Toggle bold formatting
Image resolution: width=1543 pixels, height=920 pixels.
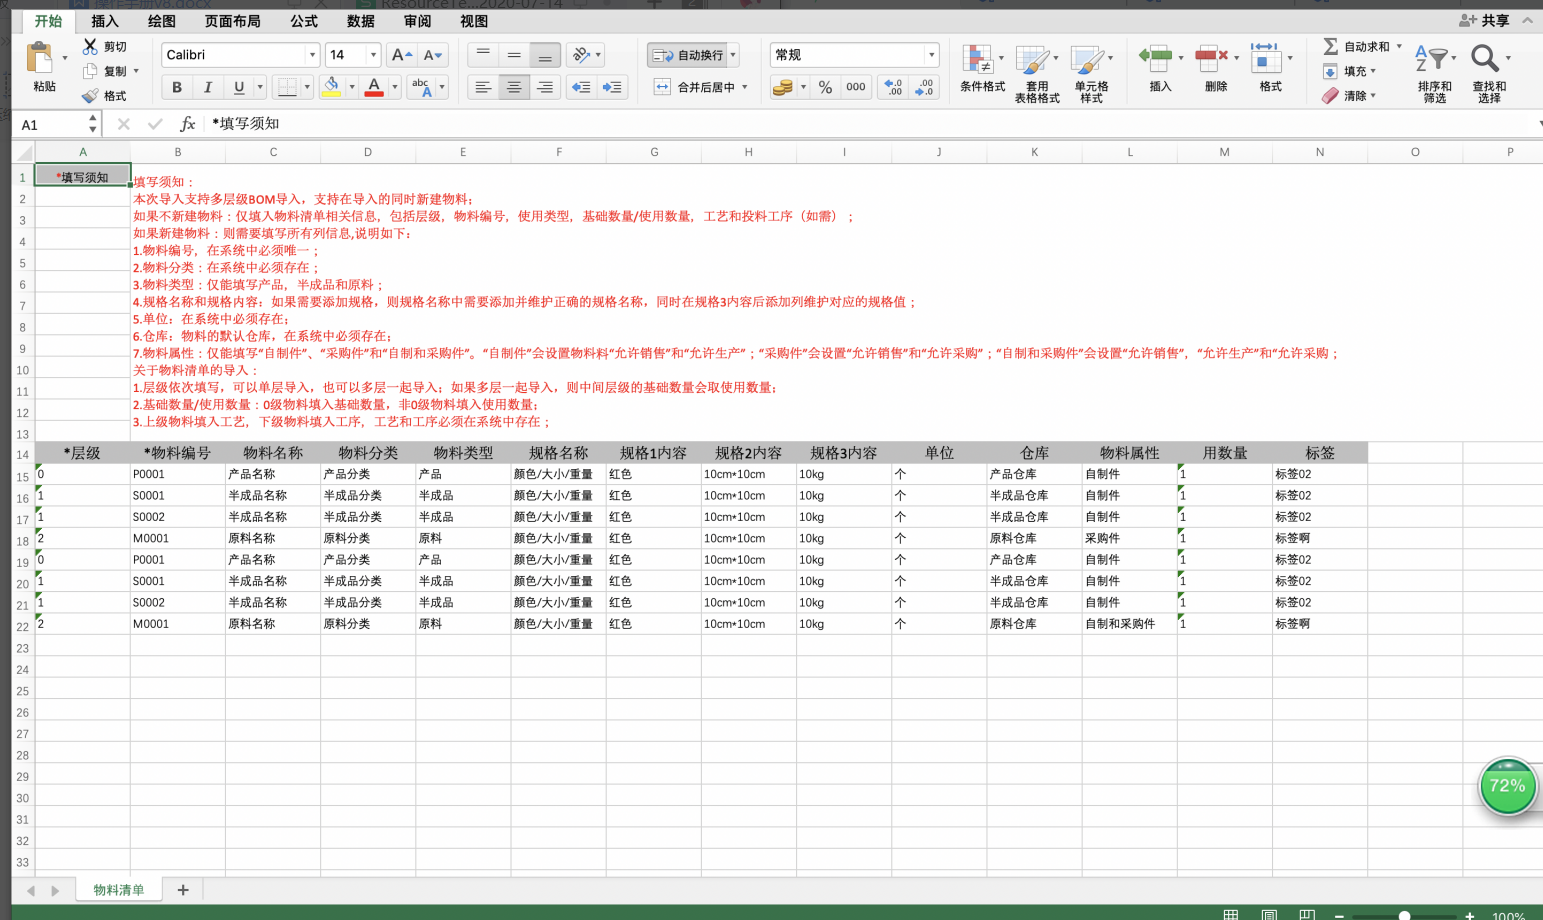click(177, 87)
